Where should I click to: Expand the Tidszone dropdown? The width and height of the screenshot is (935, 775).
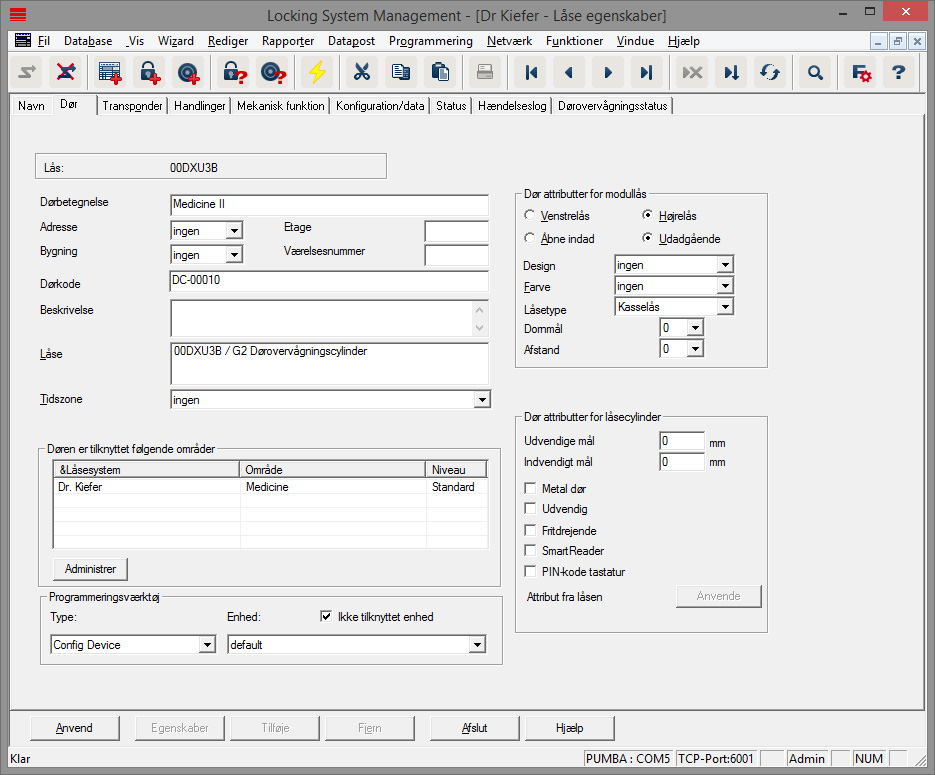coord(482,400)
